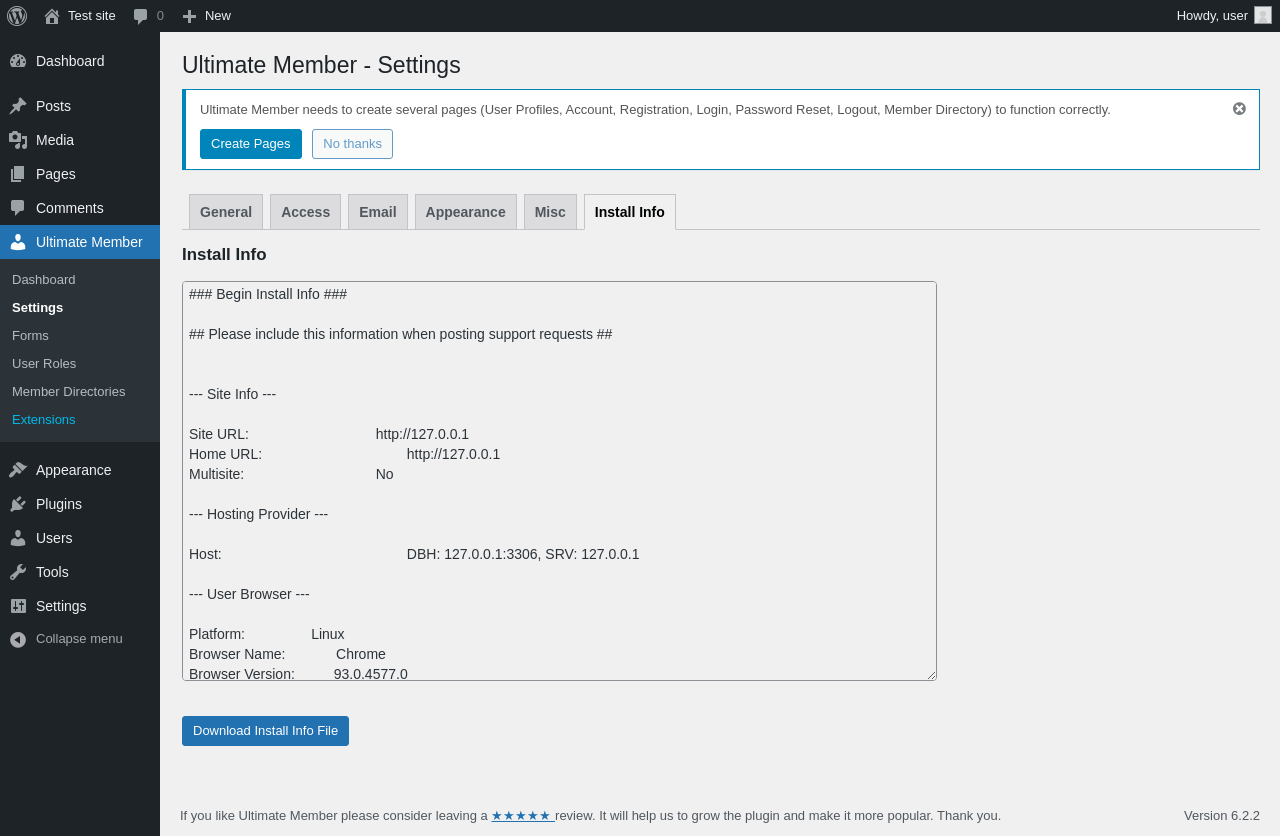Click the No thanks button
1280x836 pixels.
[x=352, y=144]
